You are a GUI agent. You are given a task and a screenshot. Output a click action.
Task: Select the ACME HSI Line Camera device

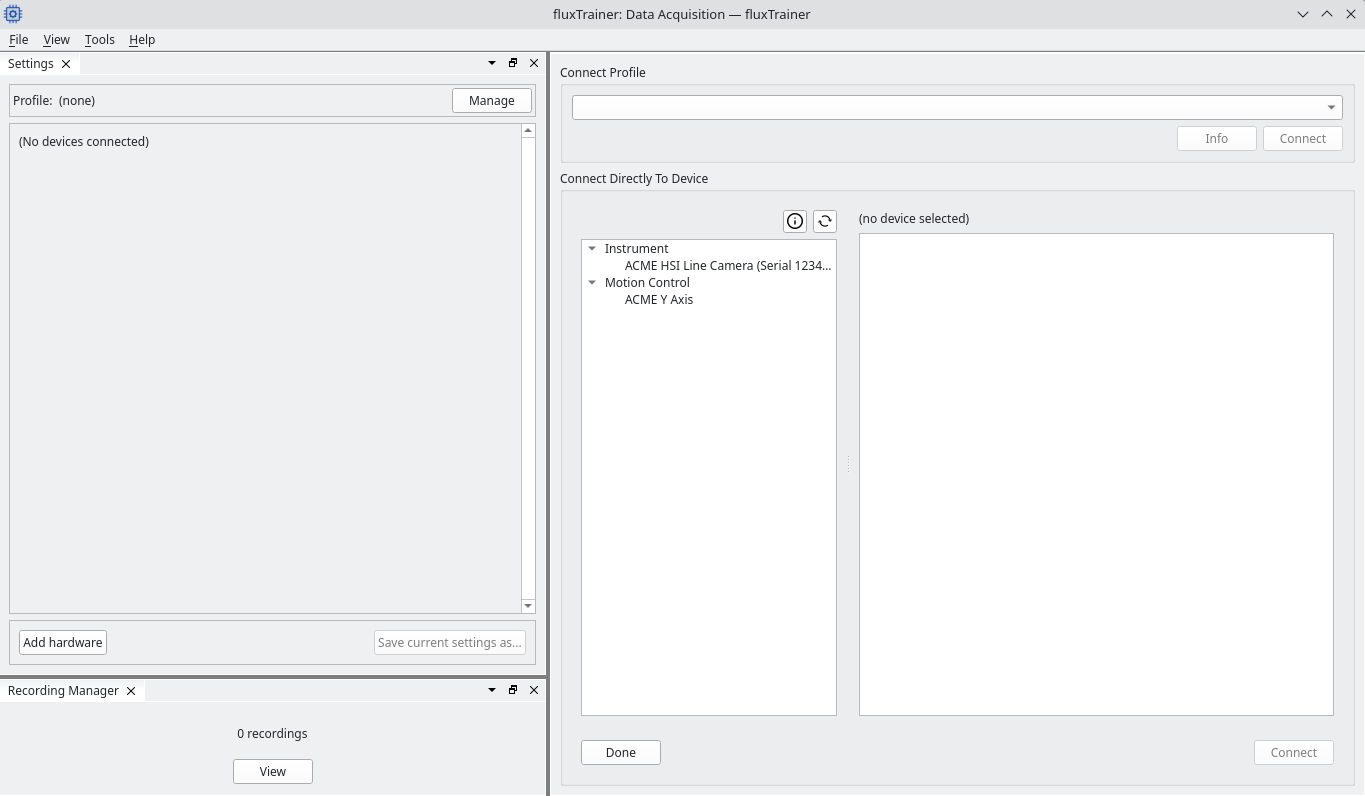coord(728,266)
